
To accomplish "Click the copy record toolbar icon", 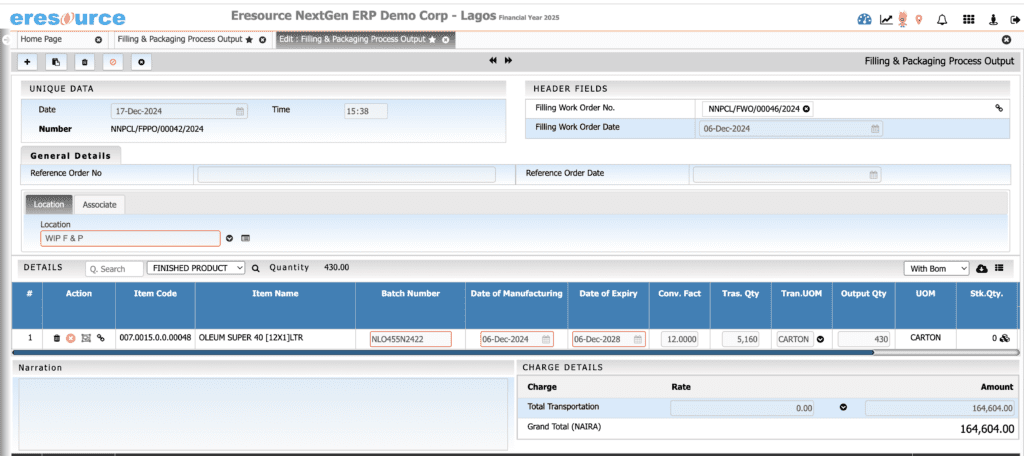I will 56,62.
